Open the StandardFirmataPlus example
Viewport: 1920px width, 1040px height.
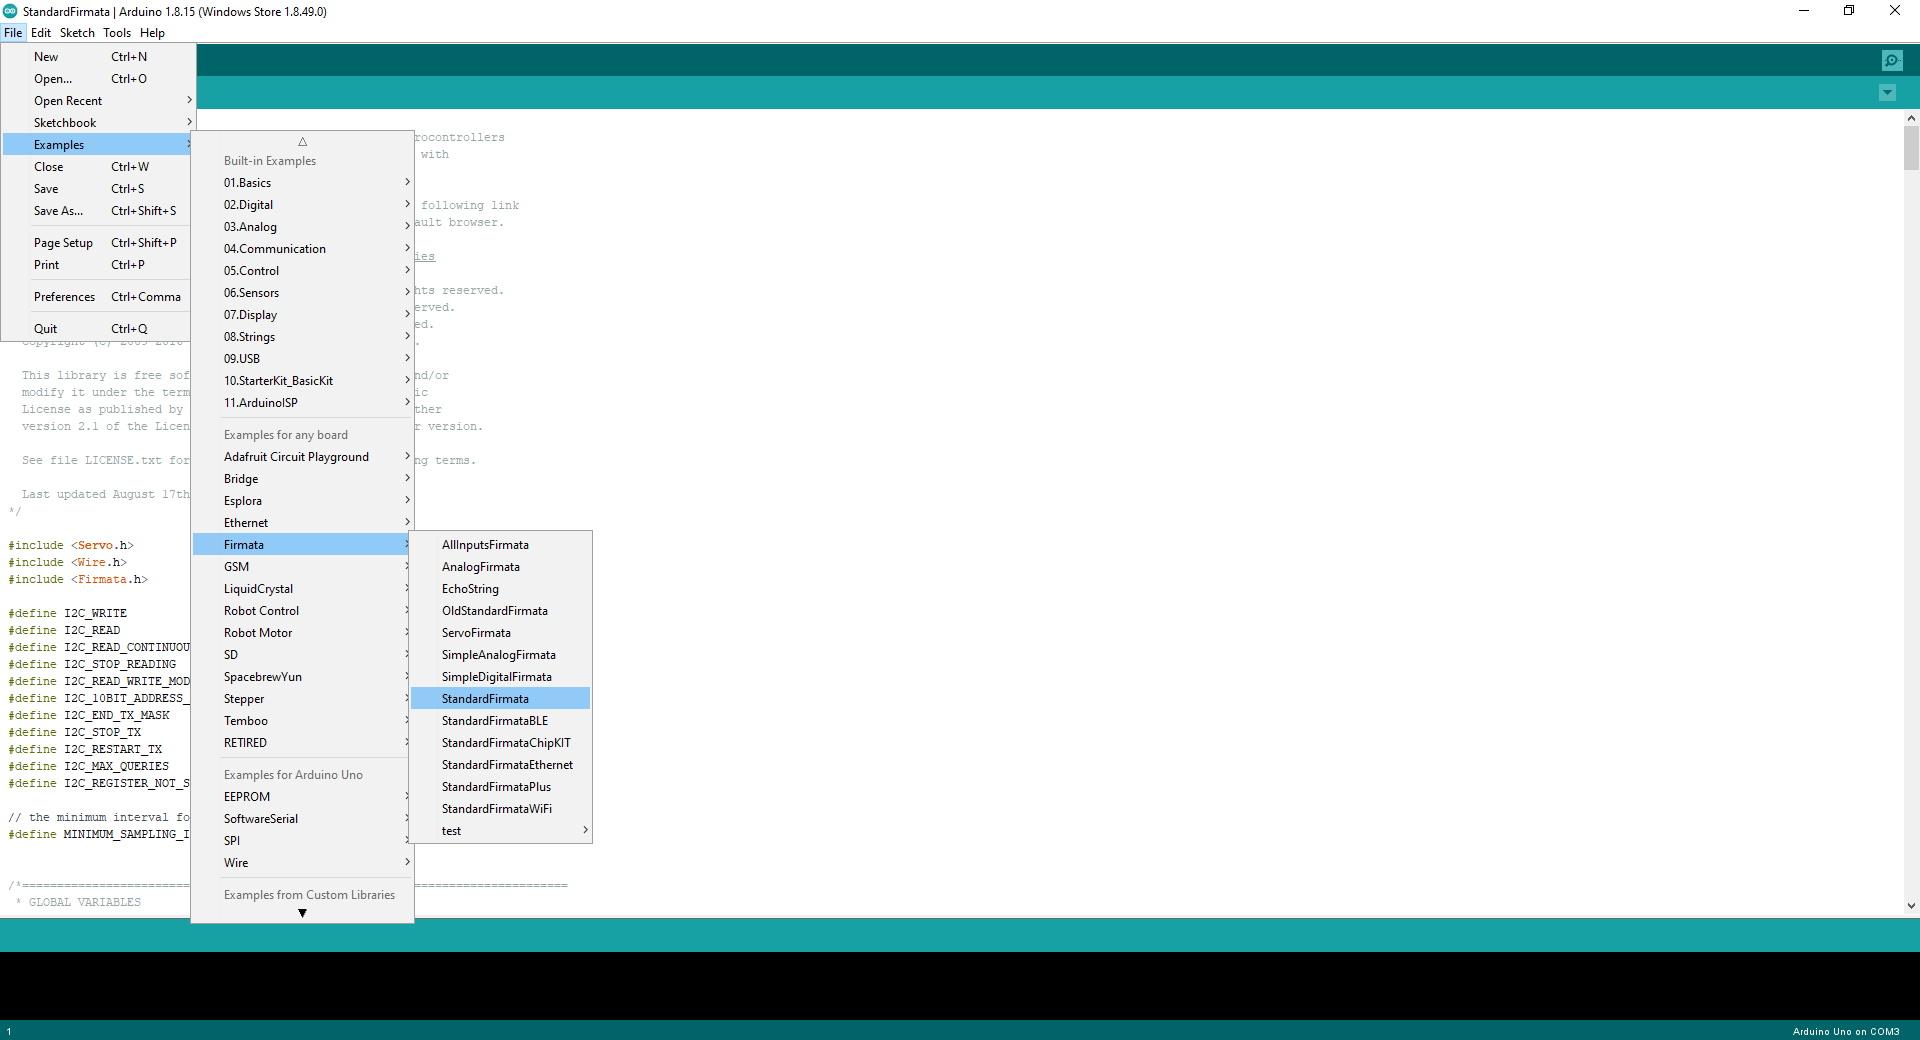pyautogui.click(x=496, y=787)
